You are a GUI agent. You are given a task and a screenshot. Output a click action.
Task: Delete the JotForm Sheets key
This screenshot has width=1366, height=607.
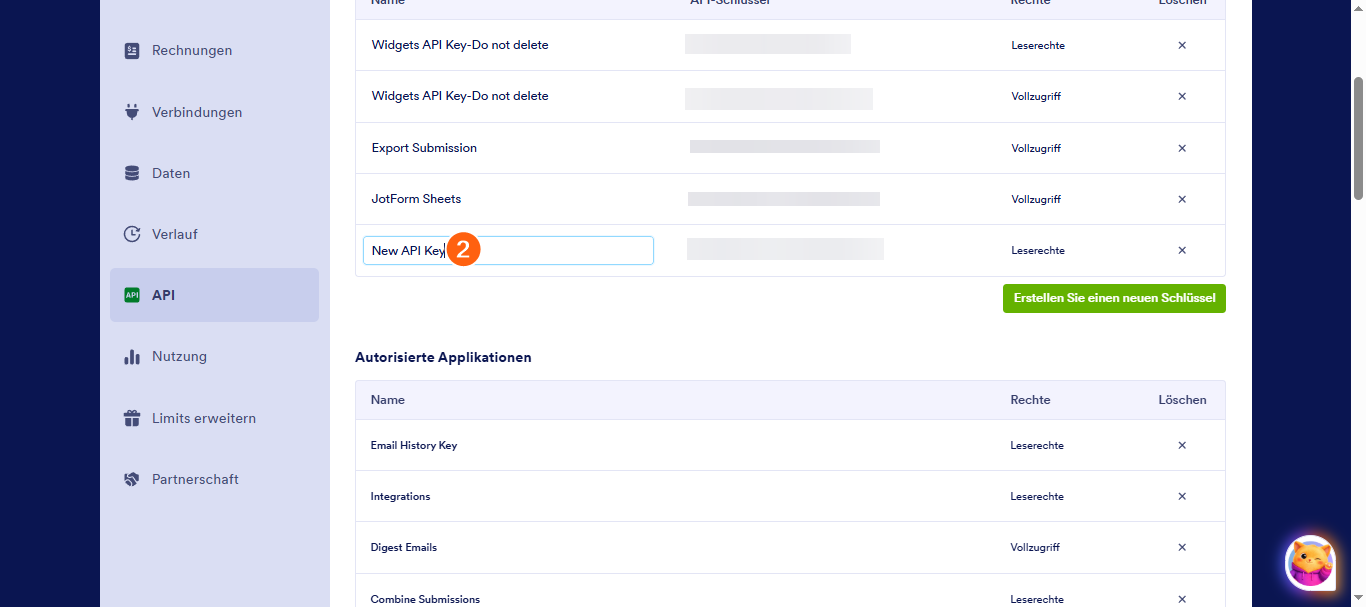point(1182,199)
